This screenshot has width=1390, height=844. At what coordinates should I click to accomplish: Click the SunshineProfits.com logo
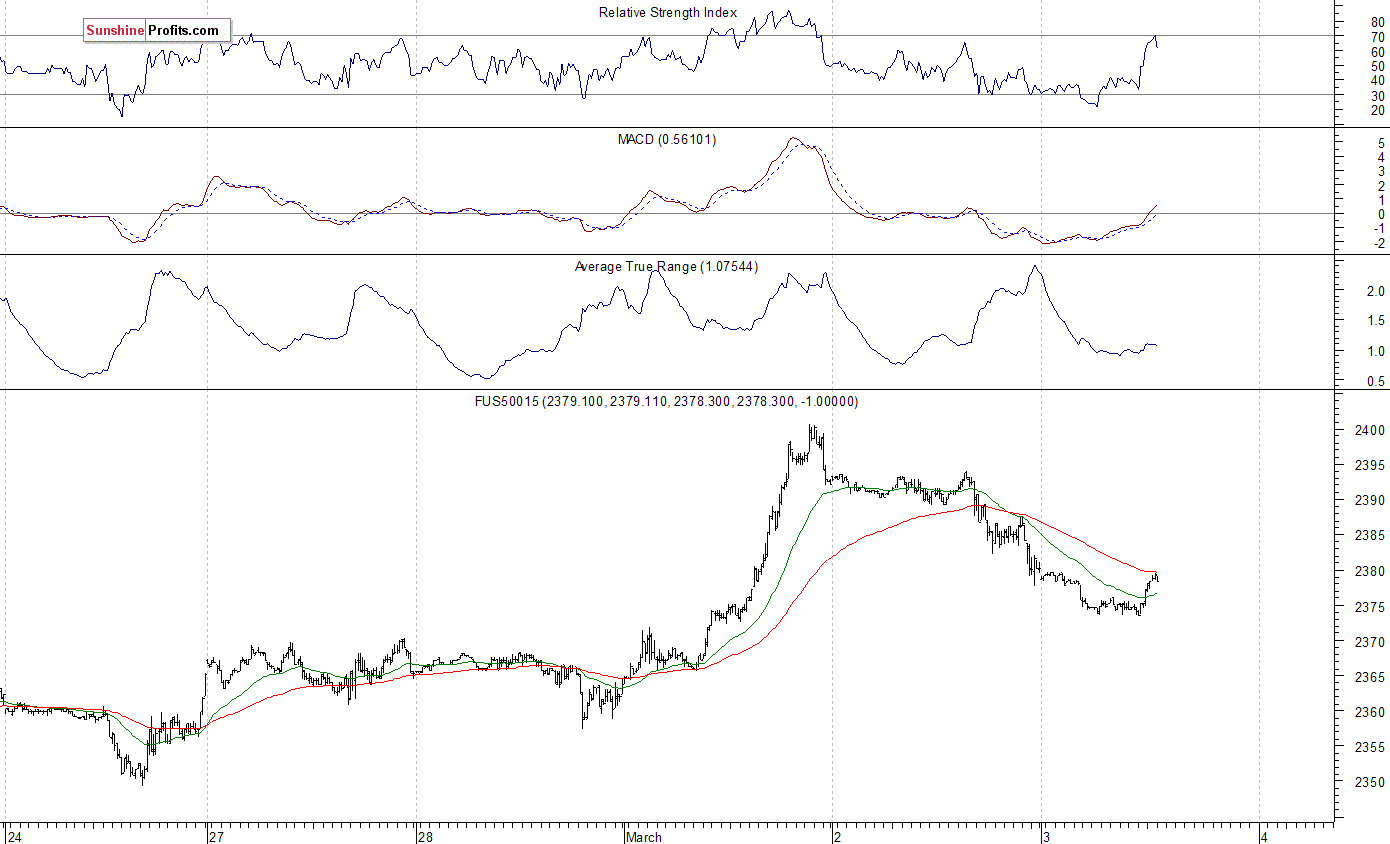pos(156,31)
